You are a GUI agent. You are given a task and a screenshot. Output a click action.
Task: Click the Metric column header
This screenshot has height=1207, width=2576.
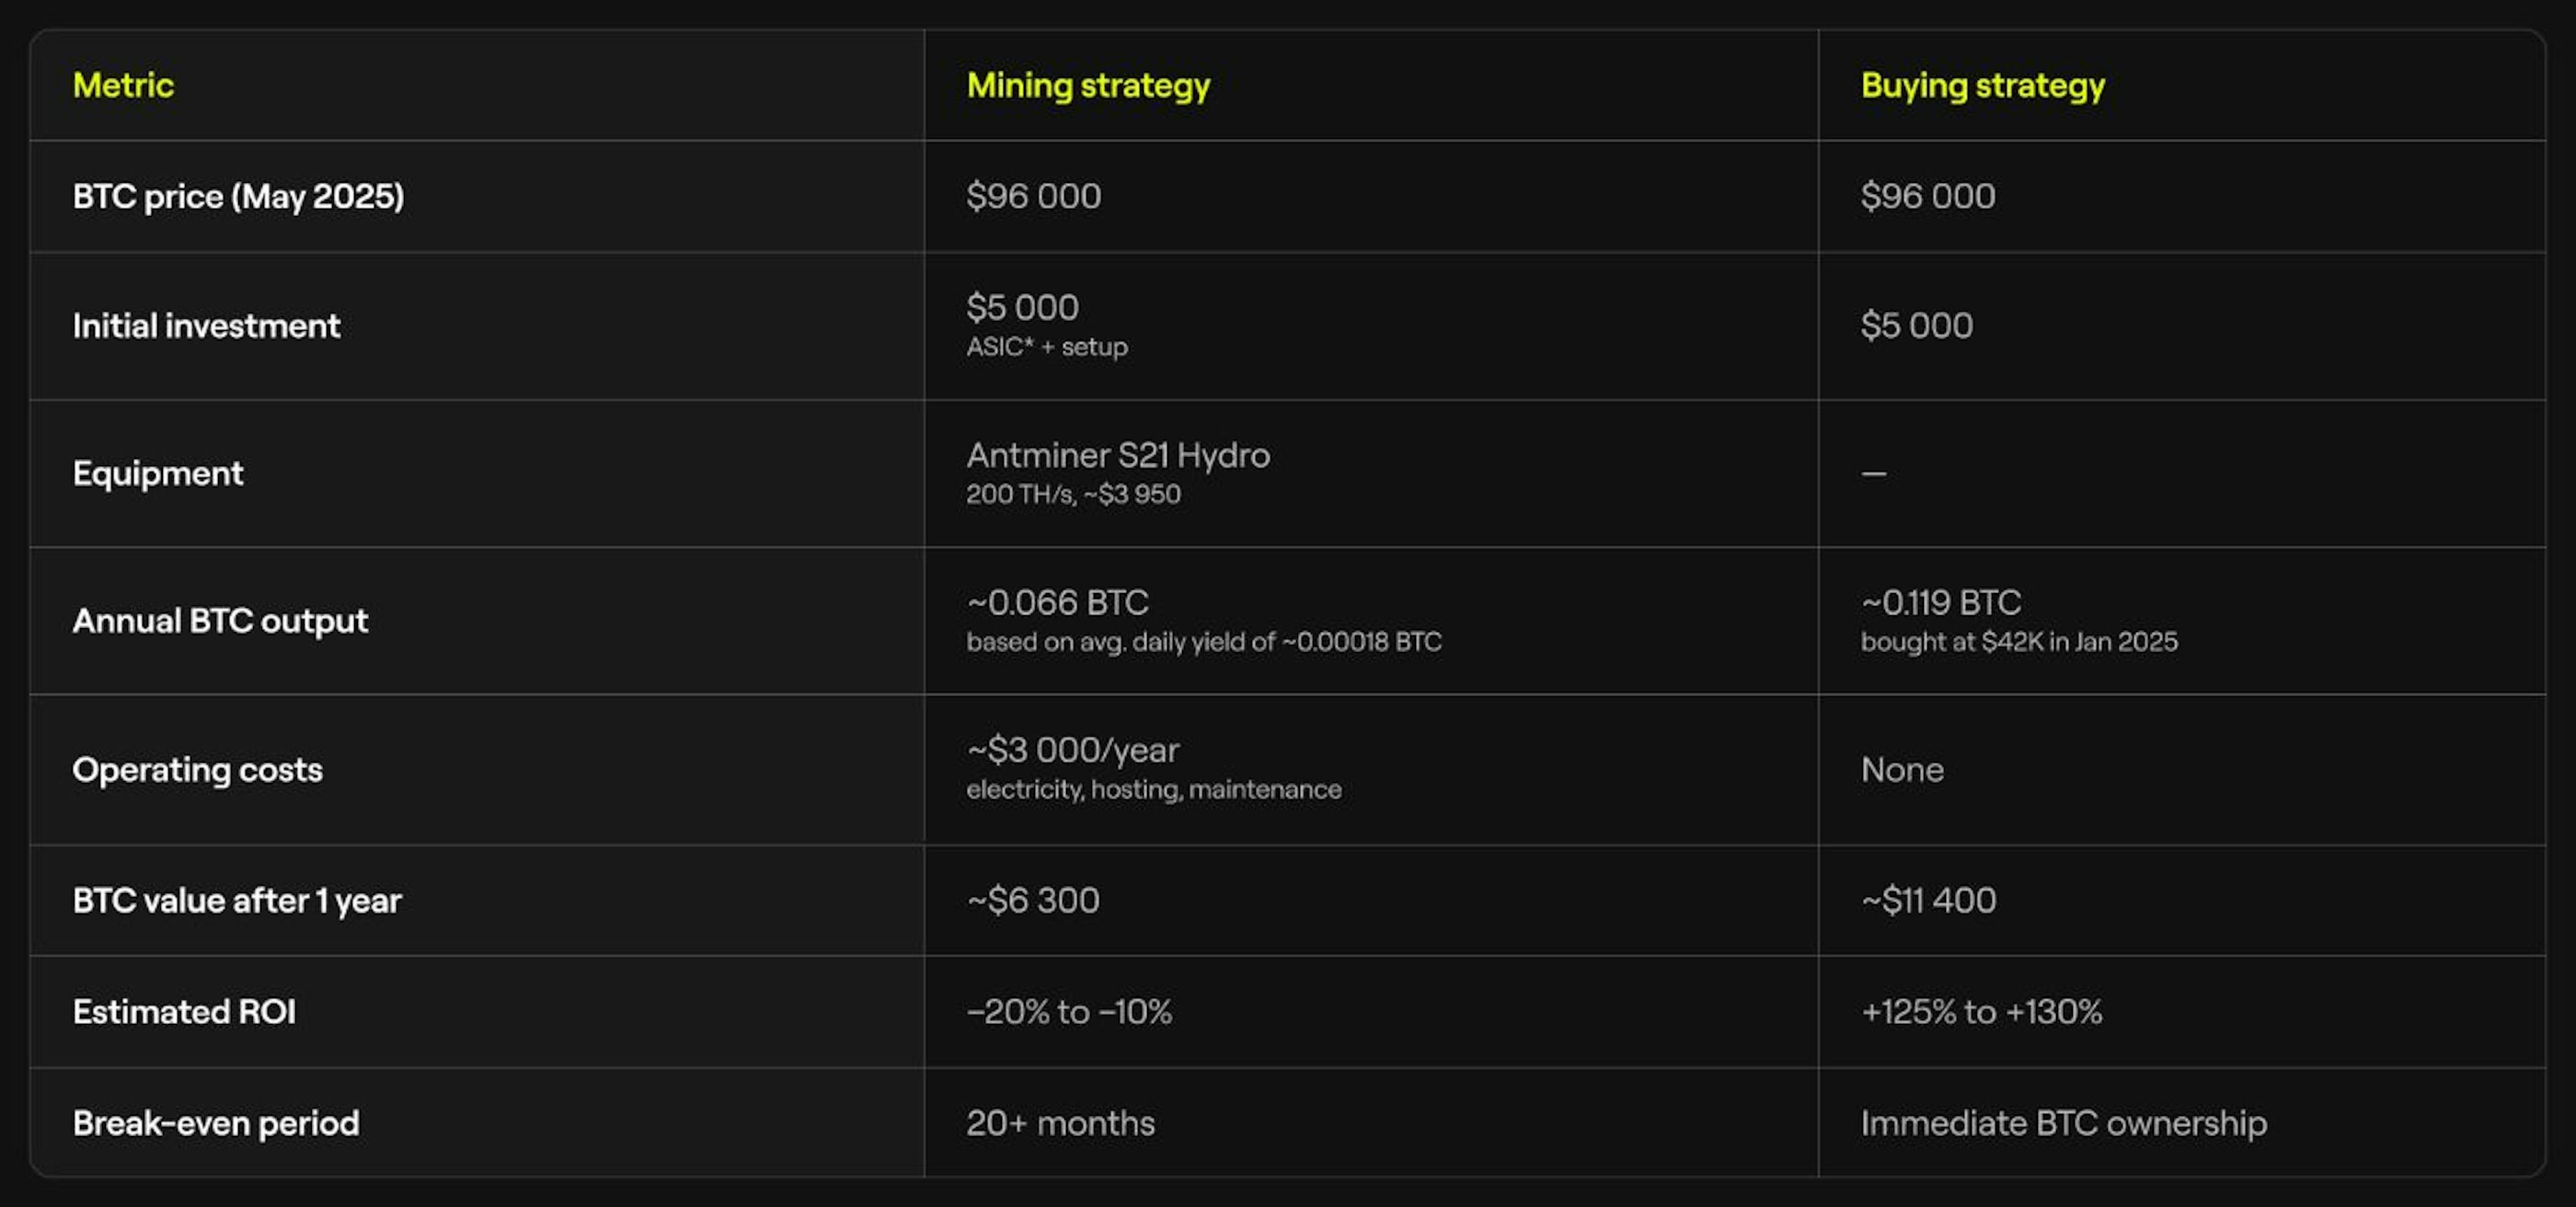coord(123,86)
